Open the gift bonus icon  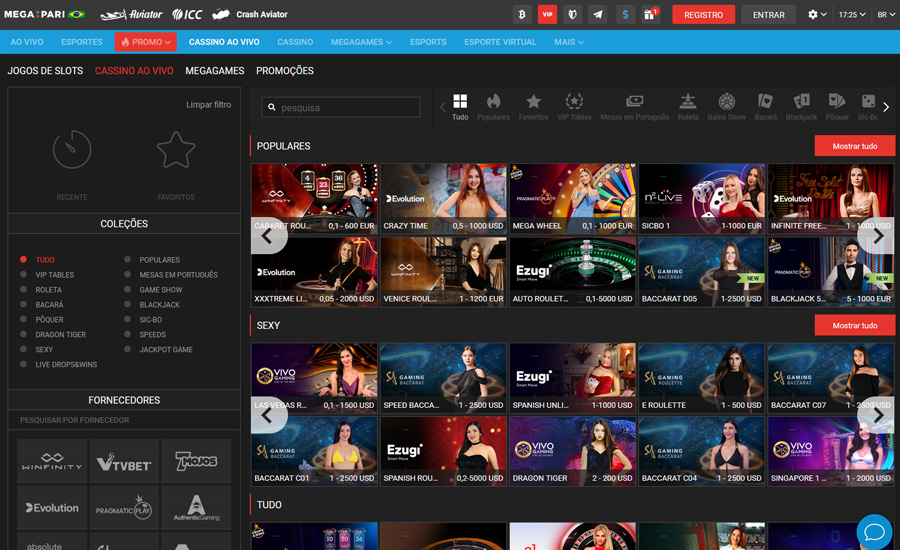pyautogui.click(x=650, y=14)
